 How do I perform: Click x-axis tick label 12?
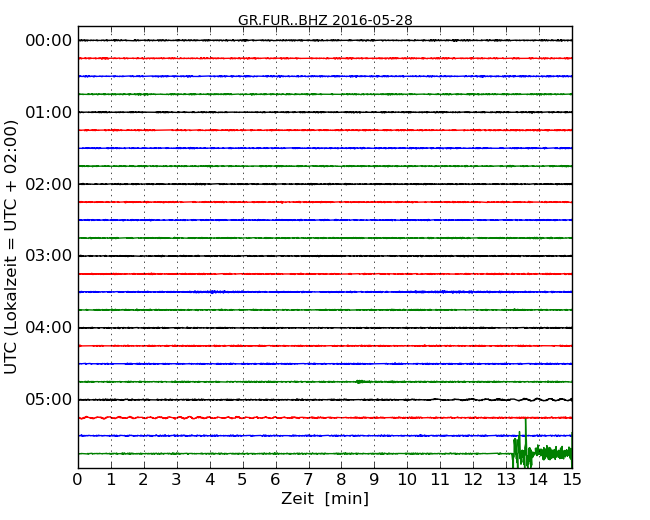[x=473, y=480]
